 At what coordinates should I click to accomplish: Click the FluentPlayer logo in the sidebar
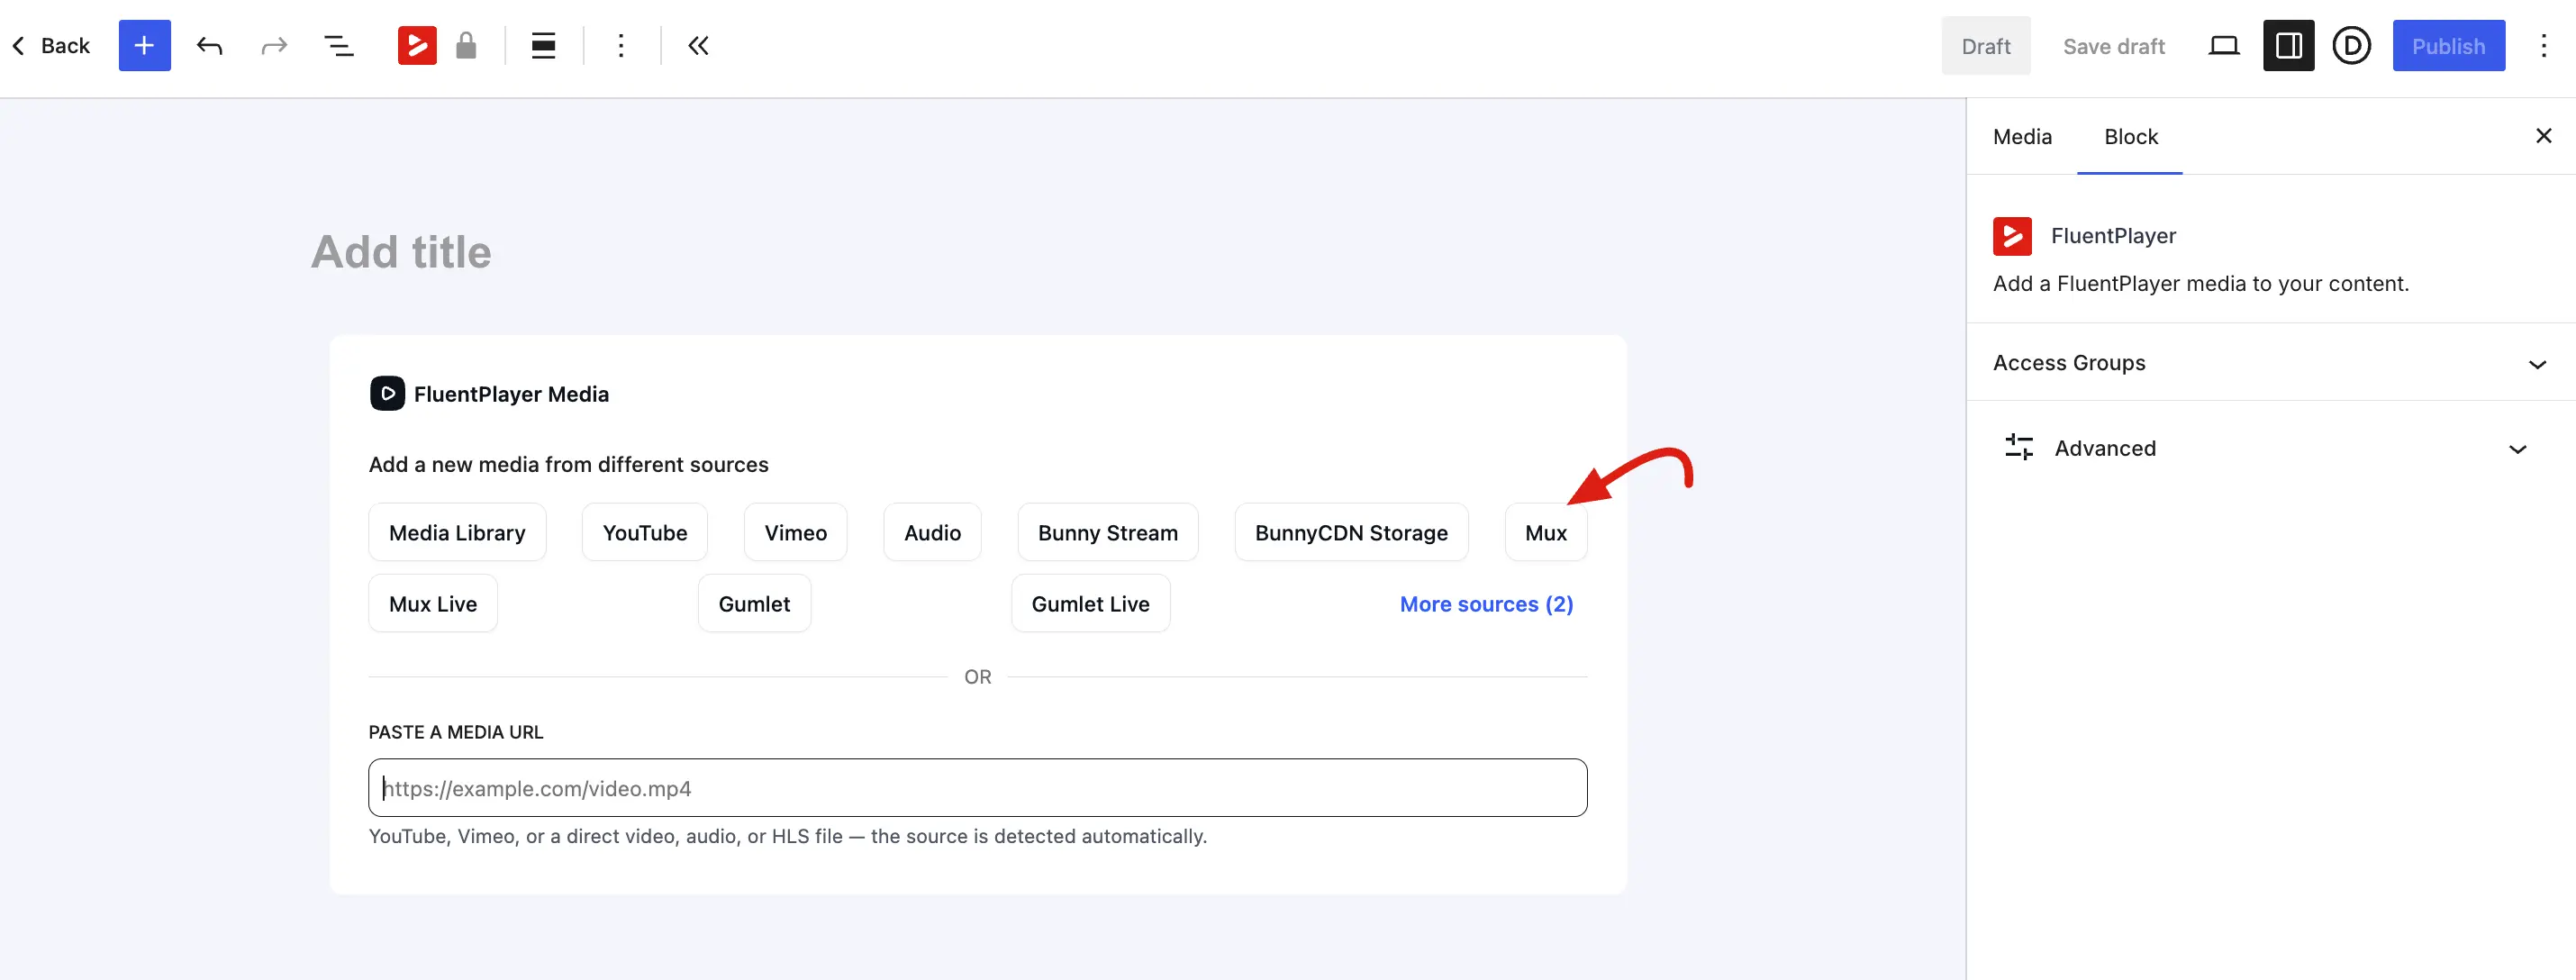pos(2012,236)
